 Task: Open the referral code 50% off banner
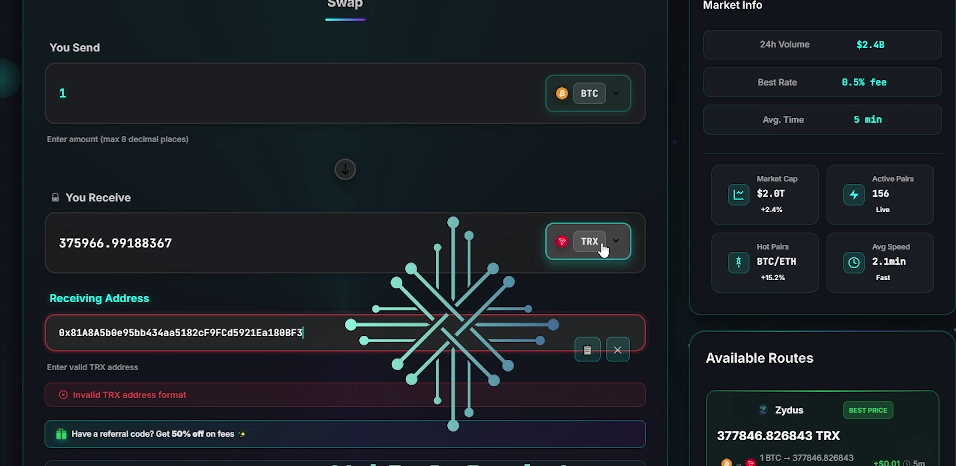tap(345, 434)
